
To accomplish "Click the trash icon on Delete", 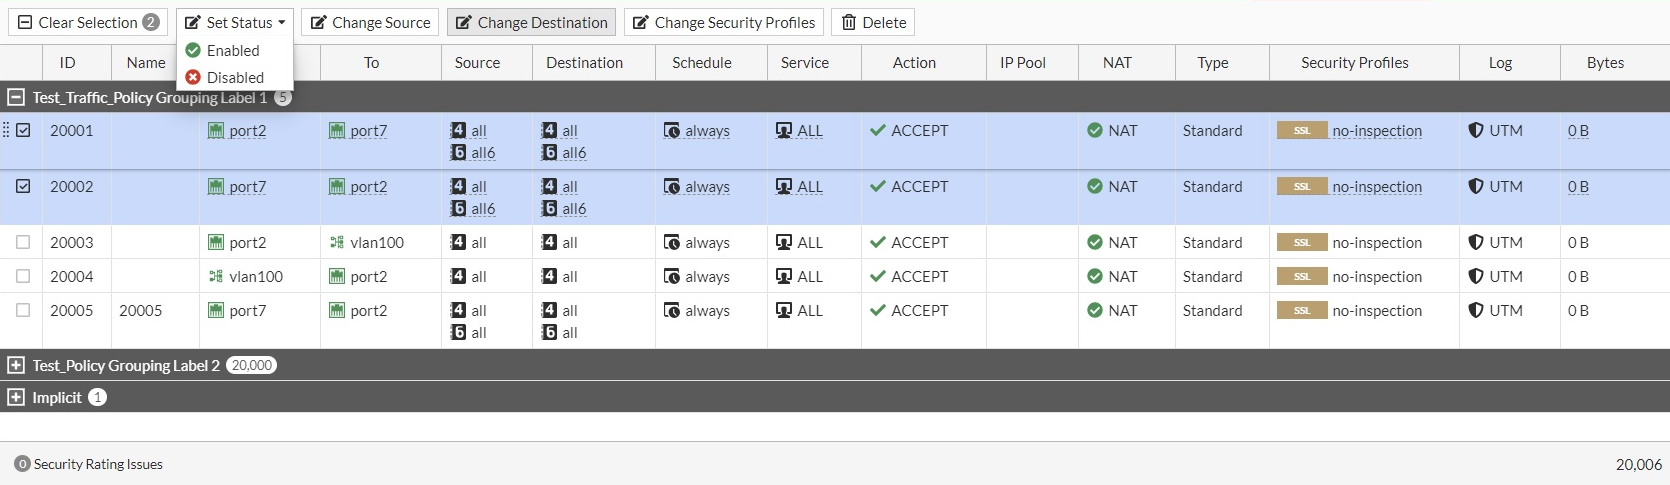I will pyautogui.click(x=849, y=23).
